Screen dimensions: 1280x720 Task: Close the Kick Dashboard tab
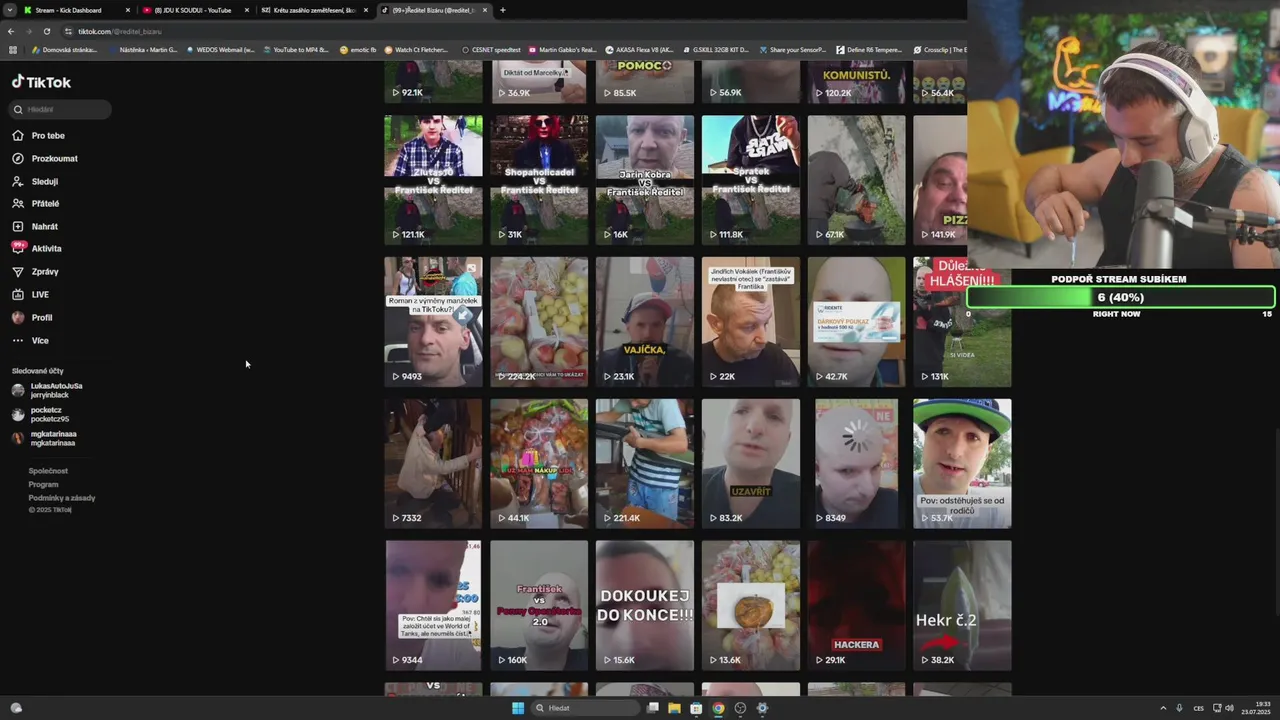click(x=127, y=10)
